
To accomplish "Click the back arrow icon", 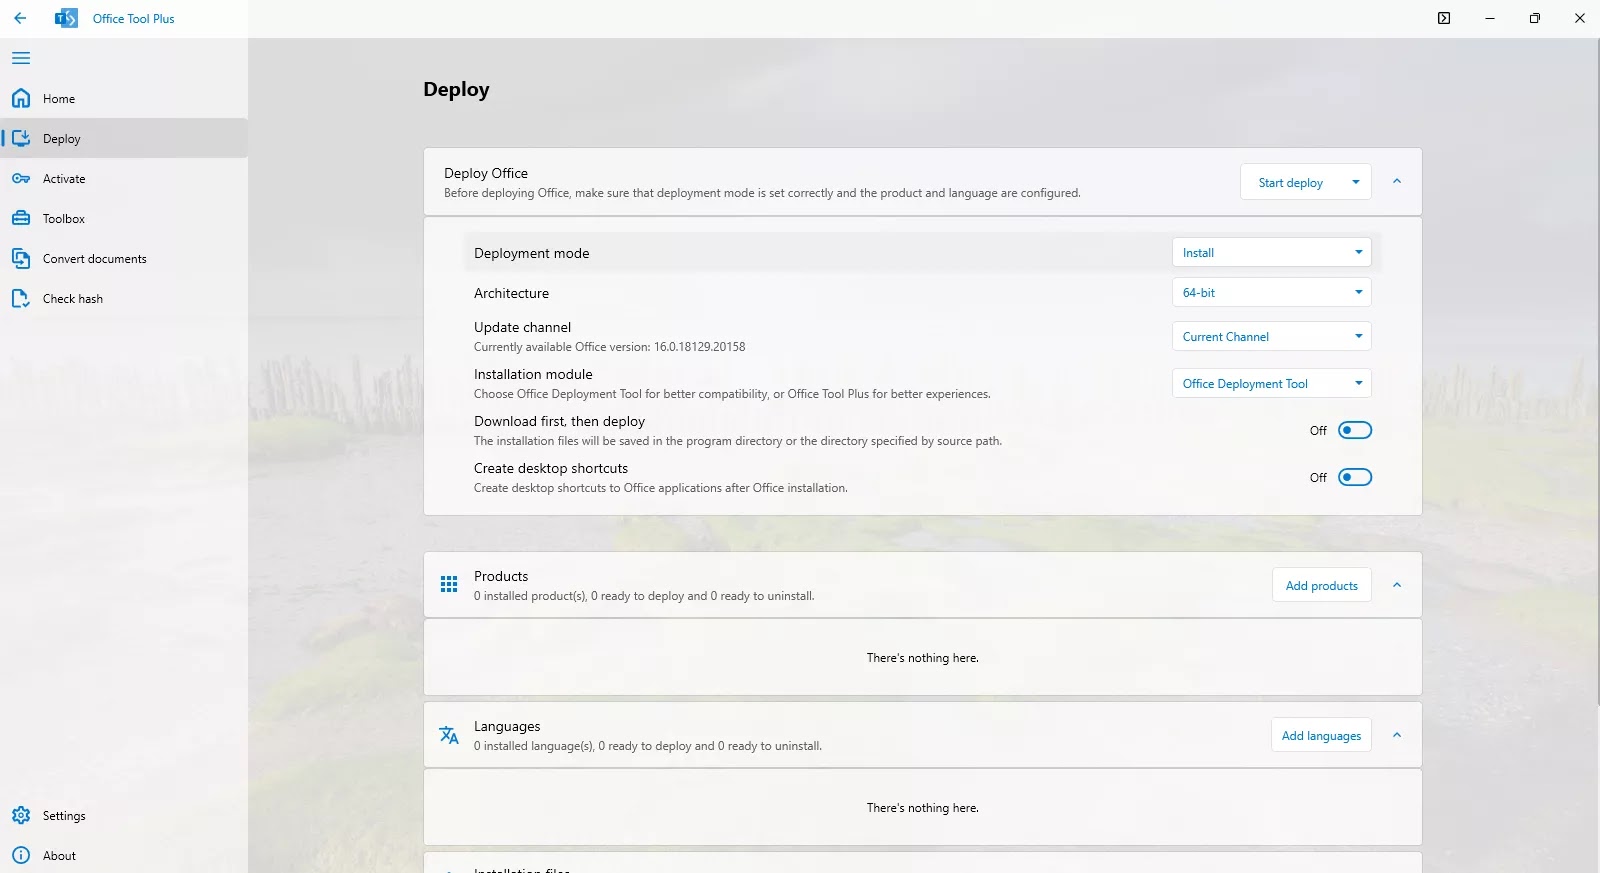I will click(20, 18).
